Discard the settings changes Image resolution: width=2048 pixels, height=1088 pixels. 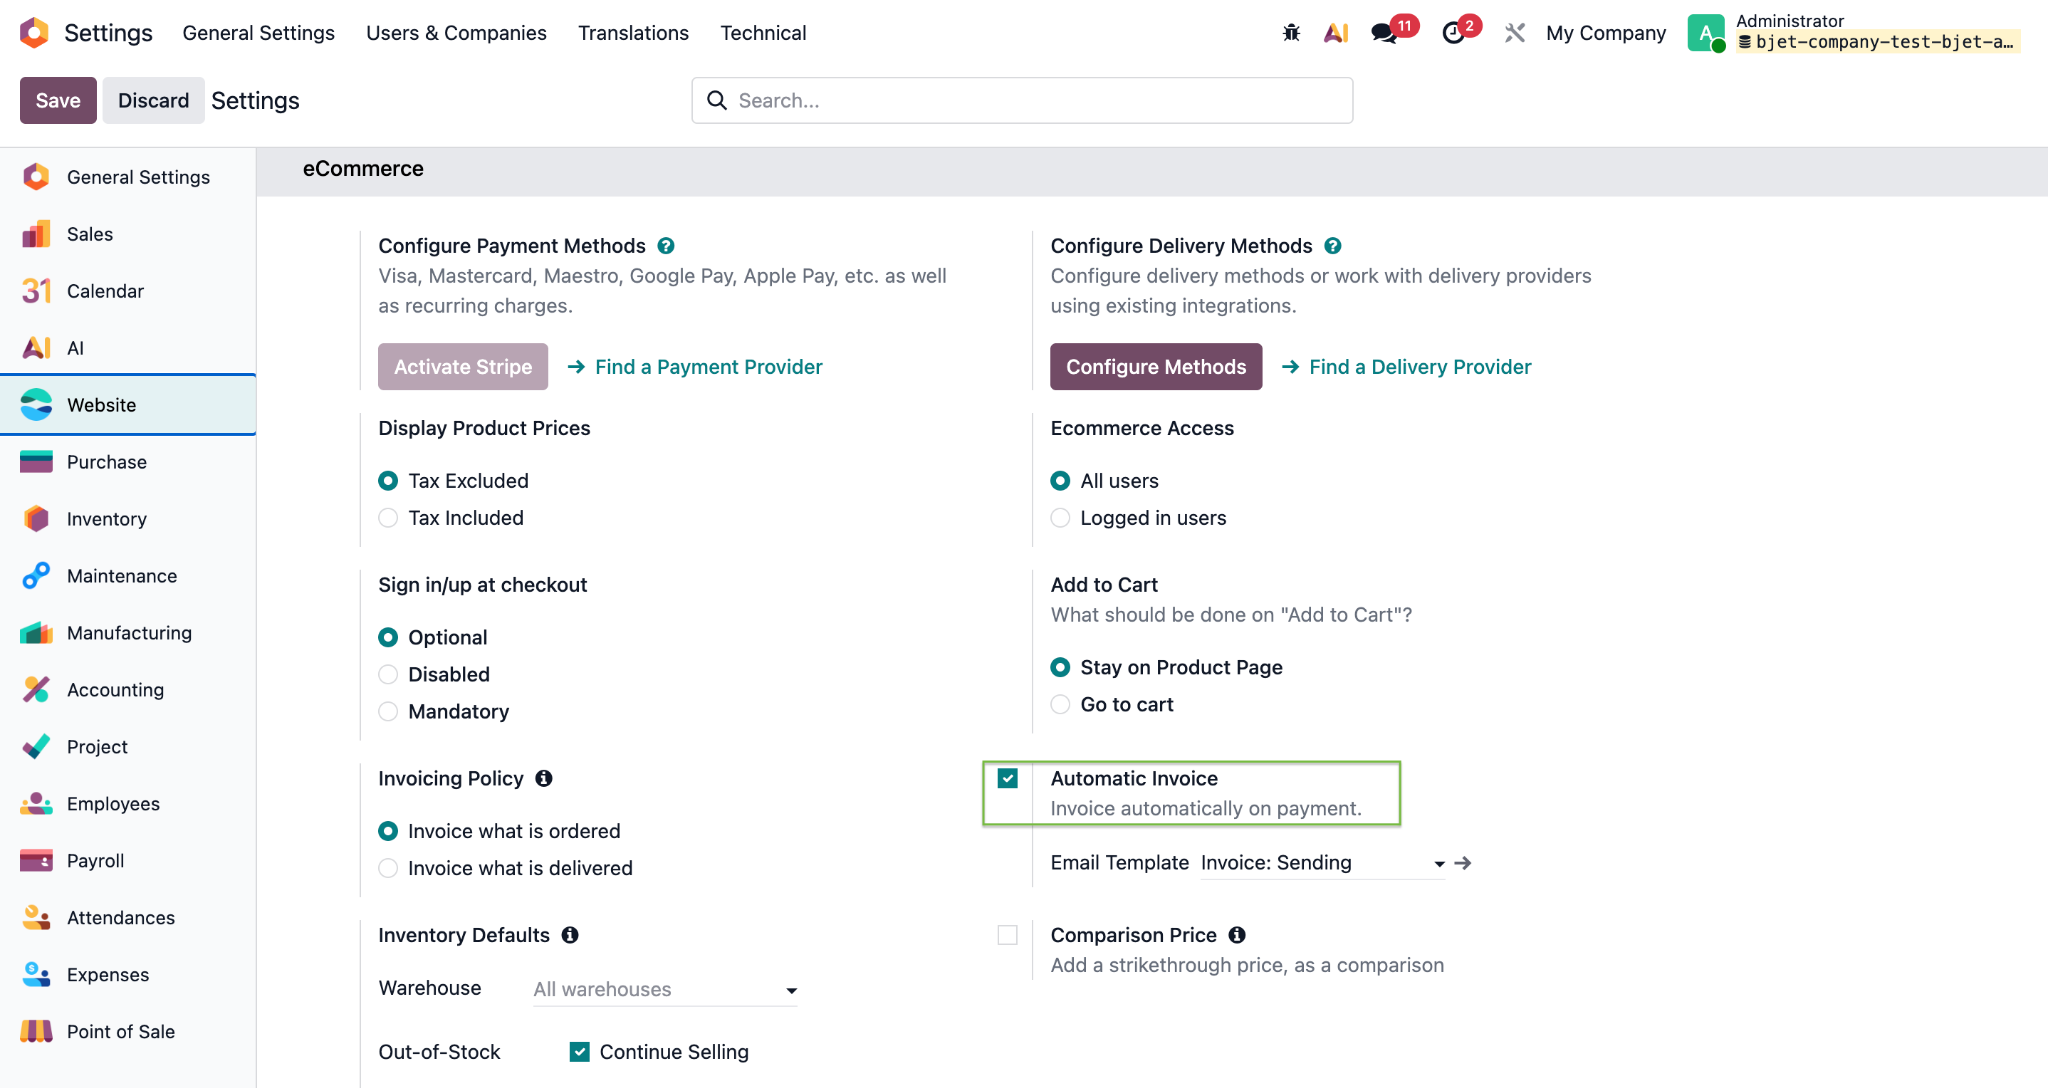[x=153, y=100]
